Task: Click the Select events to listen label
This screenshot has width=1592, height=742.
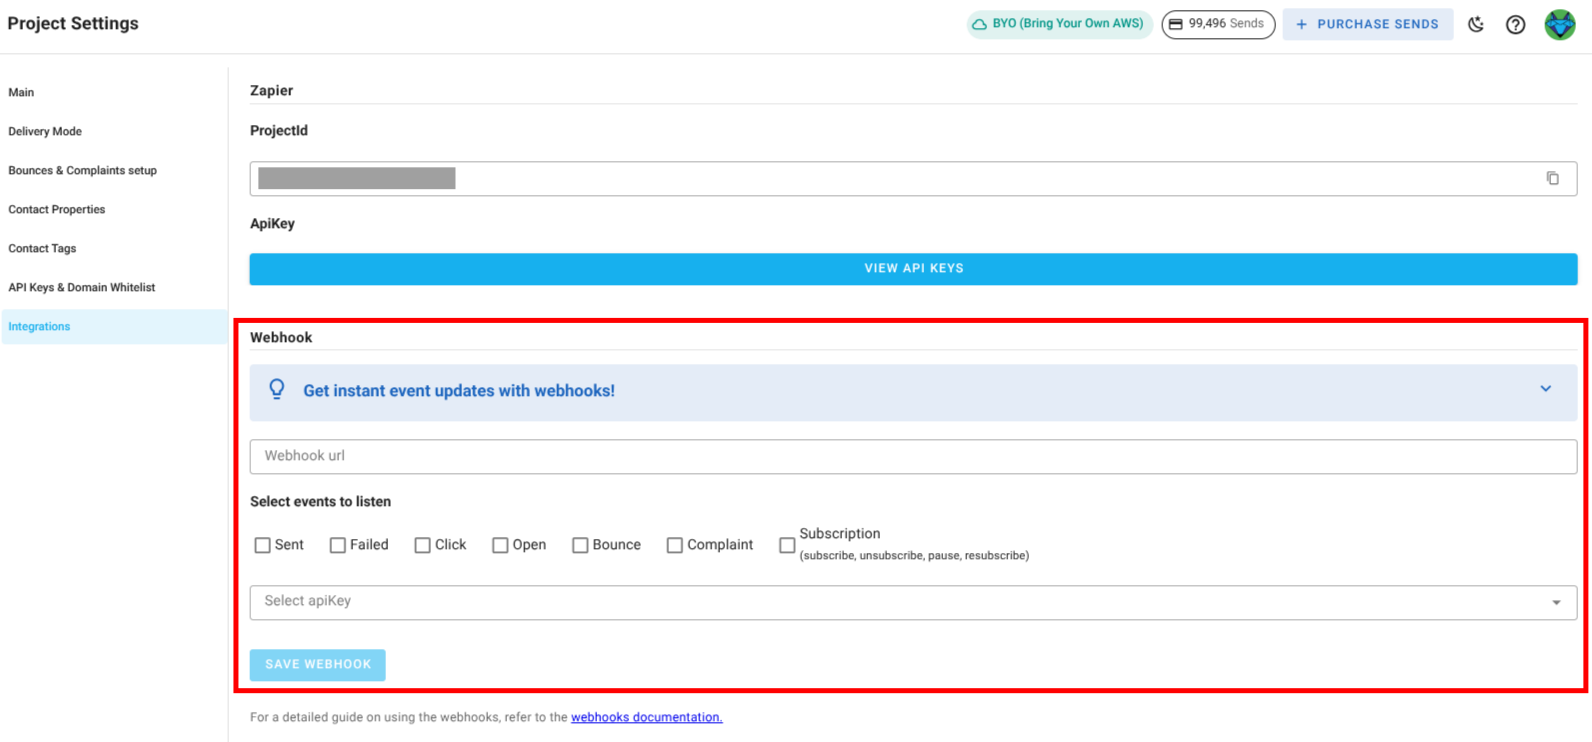Action: [x=320, y=501]
